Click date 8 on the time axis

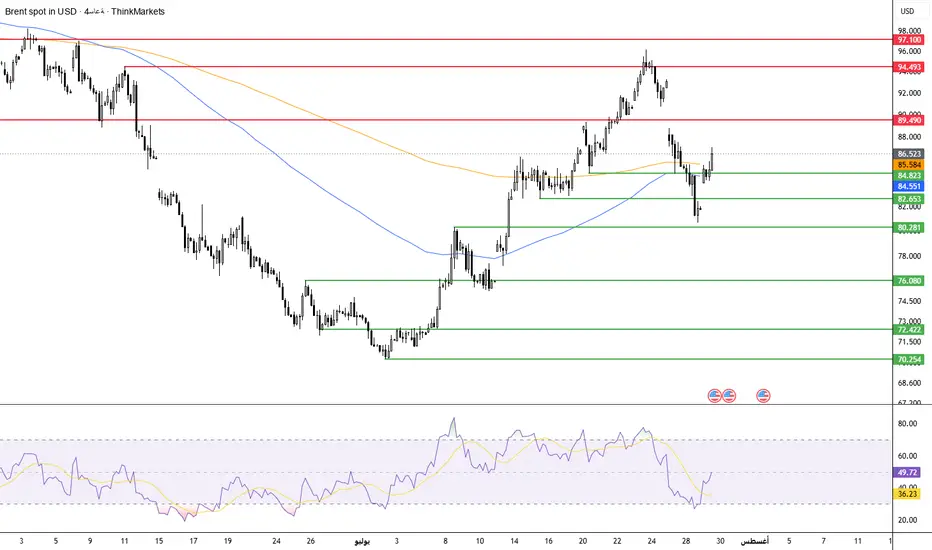445,541
